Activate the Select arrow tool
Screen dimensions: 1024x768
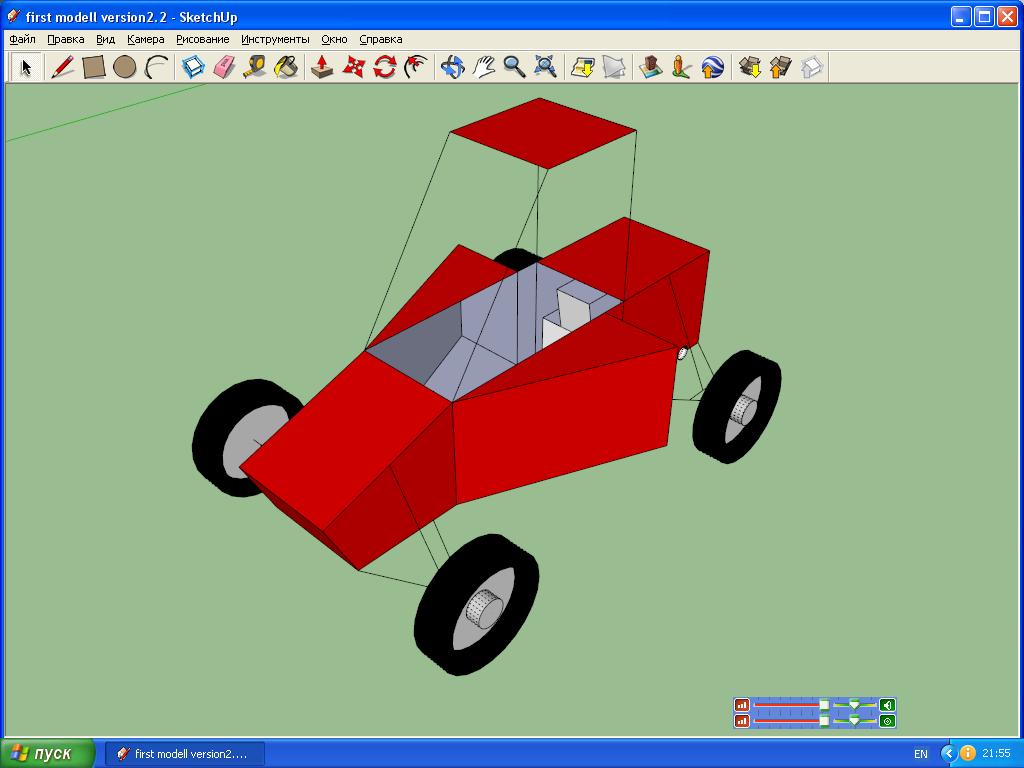tap(26, 67)
